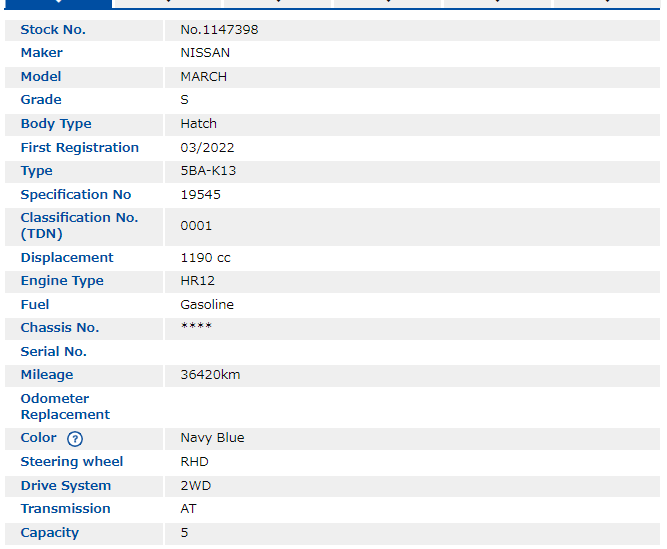This screenshot has width=667, height=549.
Task: Select the 03/2022 first registration date
Action: tap(207, 148)
